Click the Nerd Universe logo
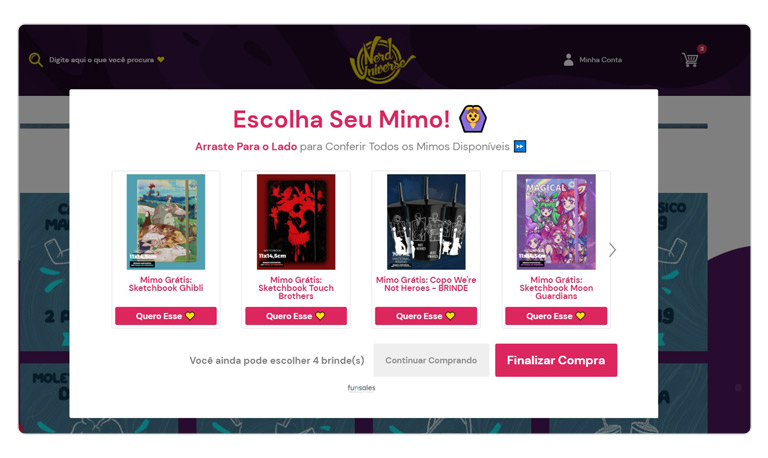The height and width of the screenshot is (458, 768). [382, 59]
